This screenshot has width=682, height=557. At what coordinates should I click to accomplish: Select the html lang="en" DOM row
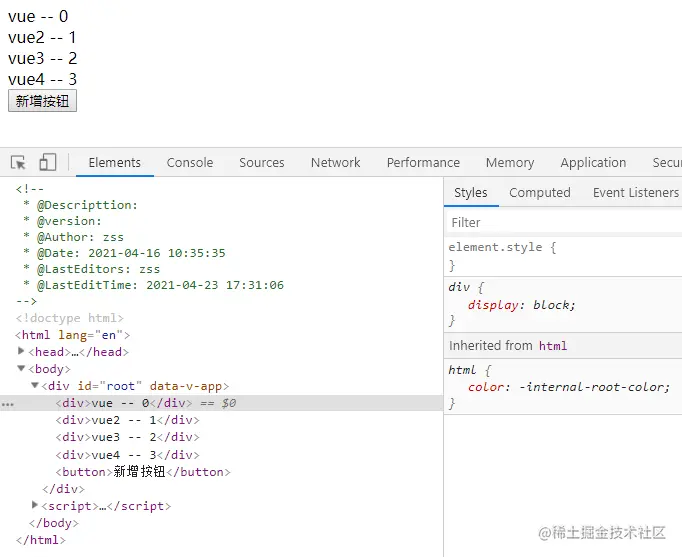pos(72,335)
